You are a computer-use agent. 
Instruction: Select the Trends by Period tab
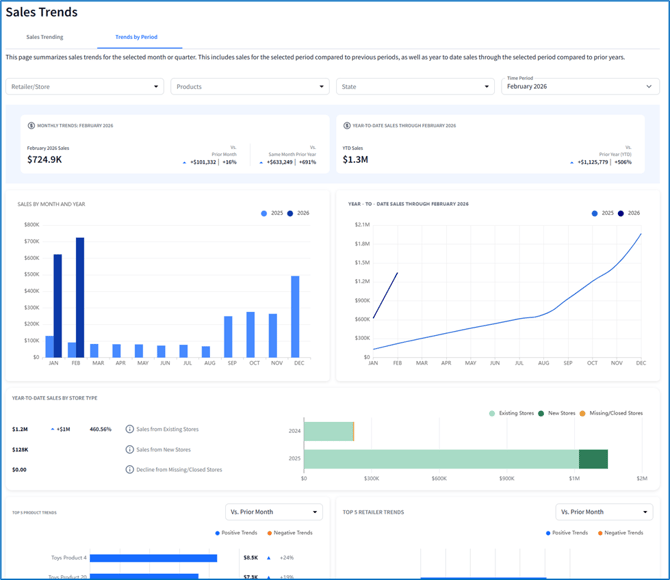coord(136,37)
